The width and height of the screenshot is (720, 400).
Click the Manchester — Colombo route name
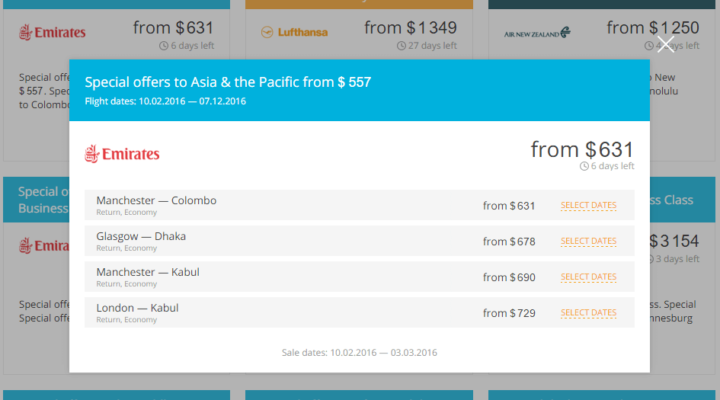[156, 201]
